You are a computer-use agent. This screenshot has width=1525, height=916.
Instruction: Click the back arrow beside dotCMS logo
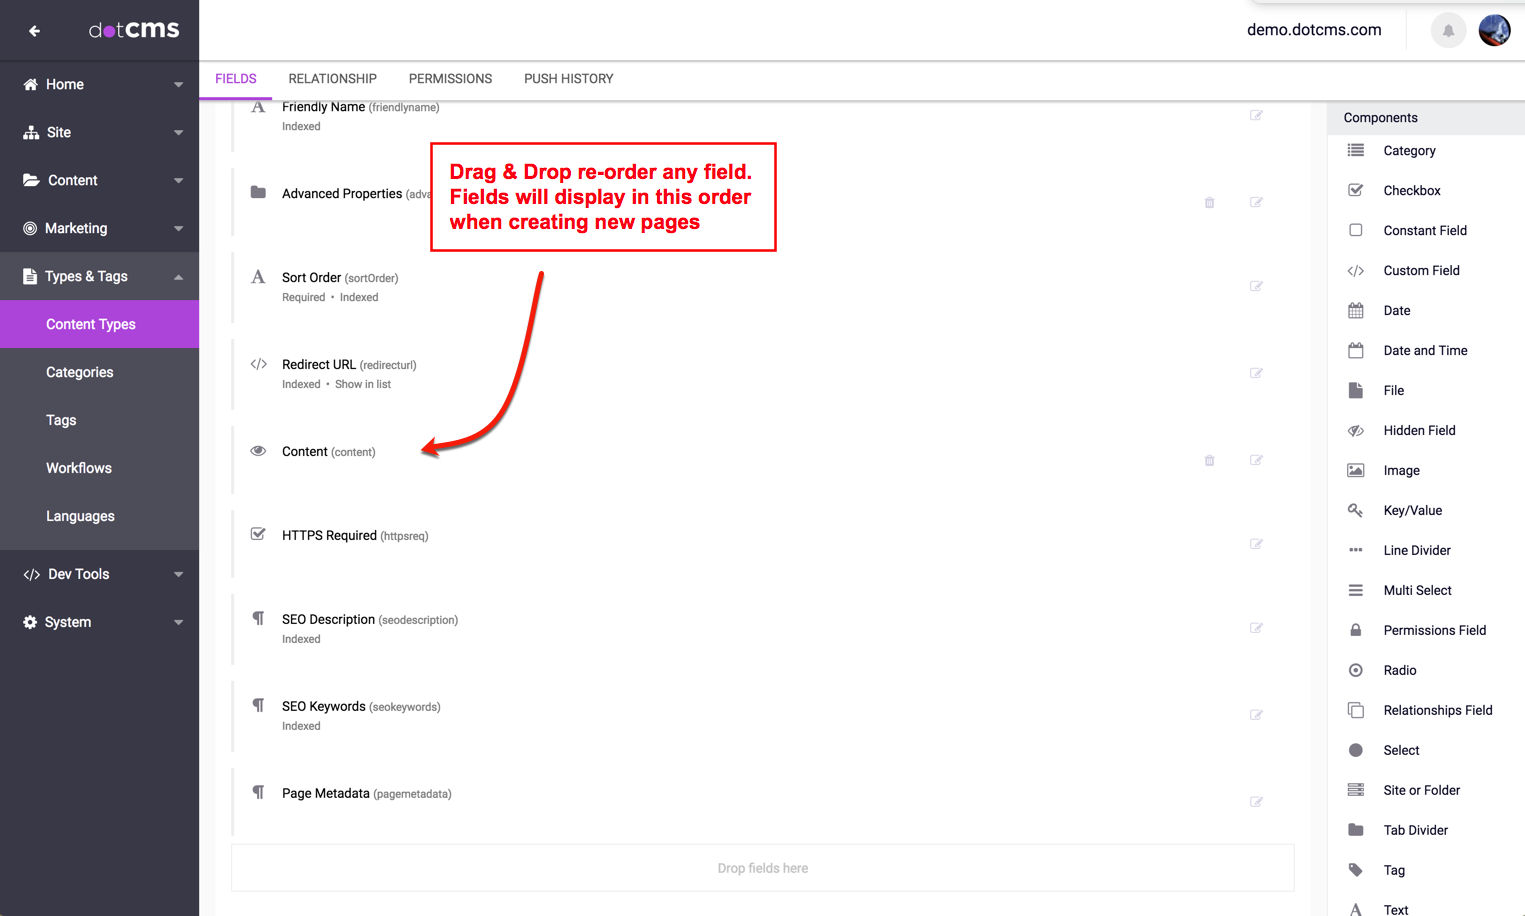(x=34, y=31)
